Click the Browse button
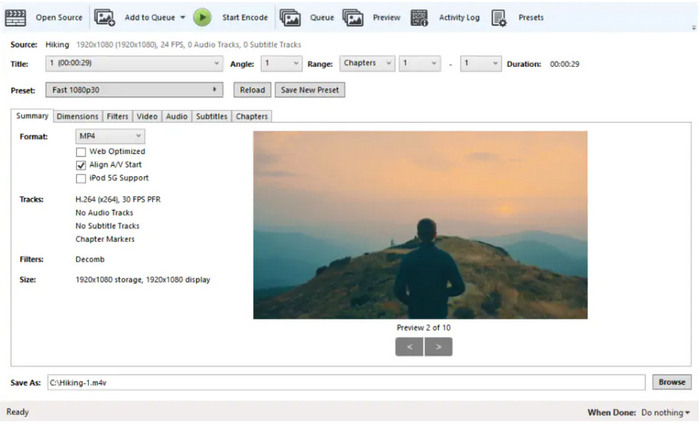 (671, 382)
